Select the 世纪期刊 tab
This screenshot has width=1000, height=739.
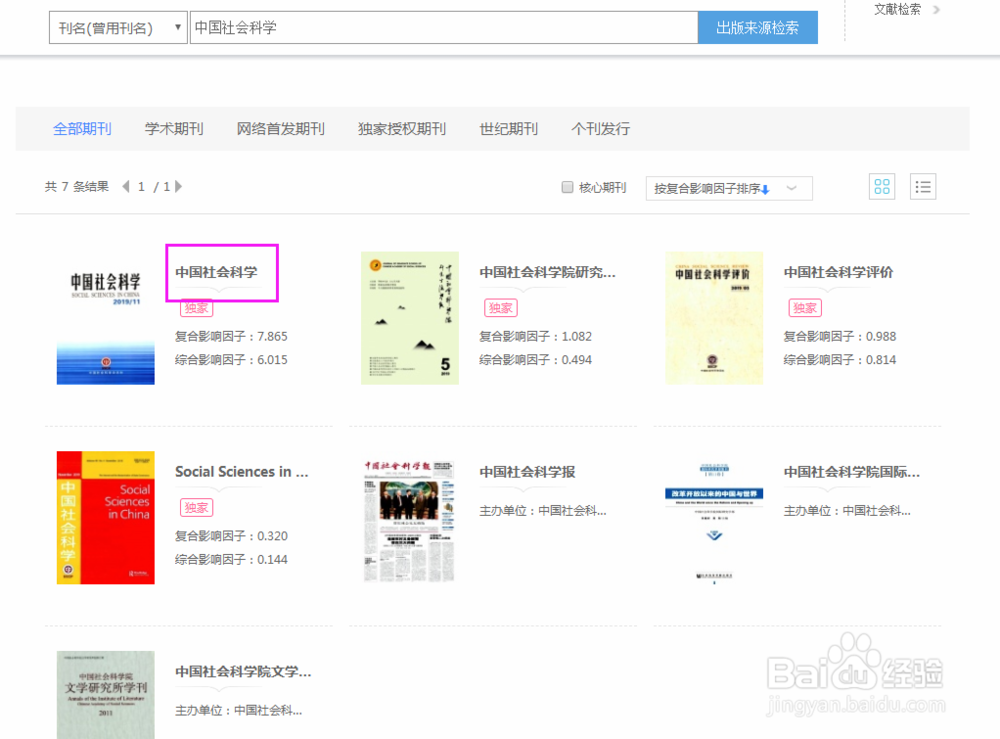tap(508, 129)
